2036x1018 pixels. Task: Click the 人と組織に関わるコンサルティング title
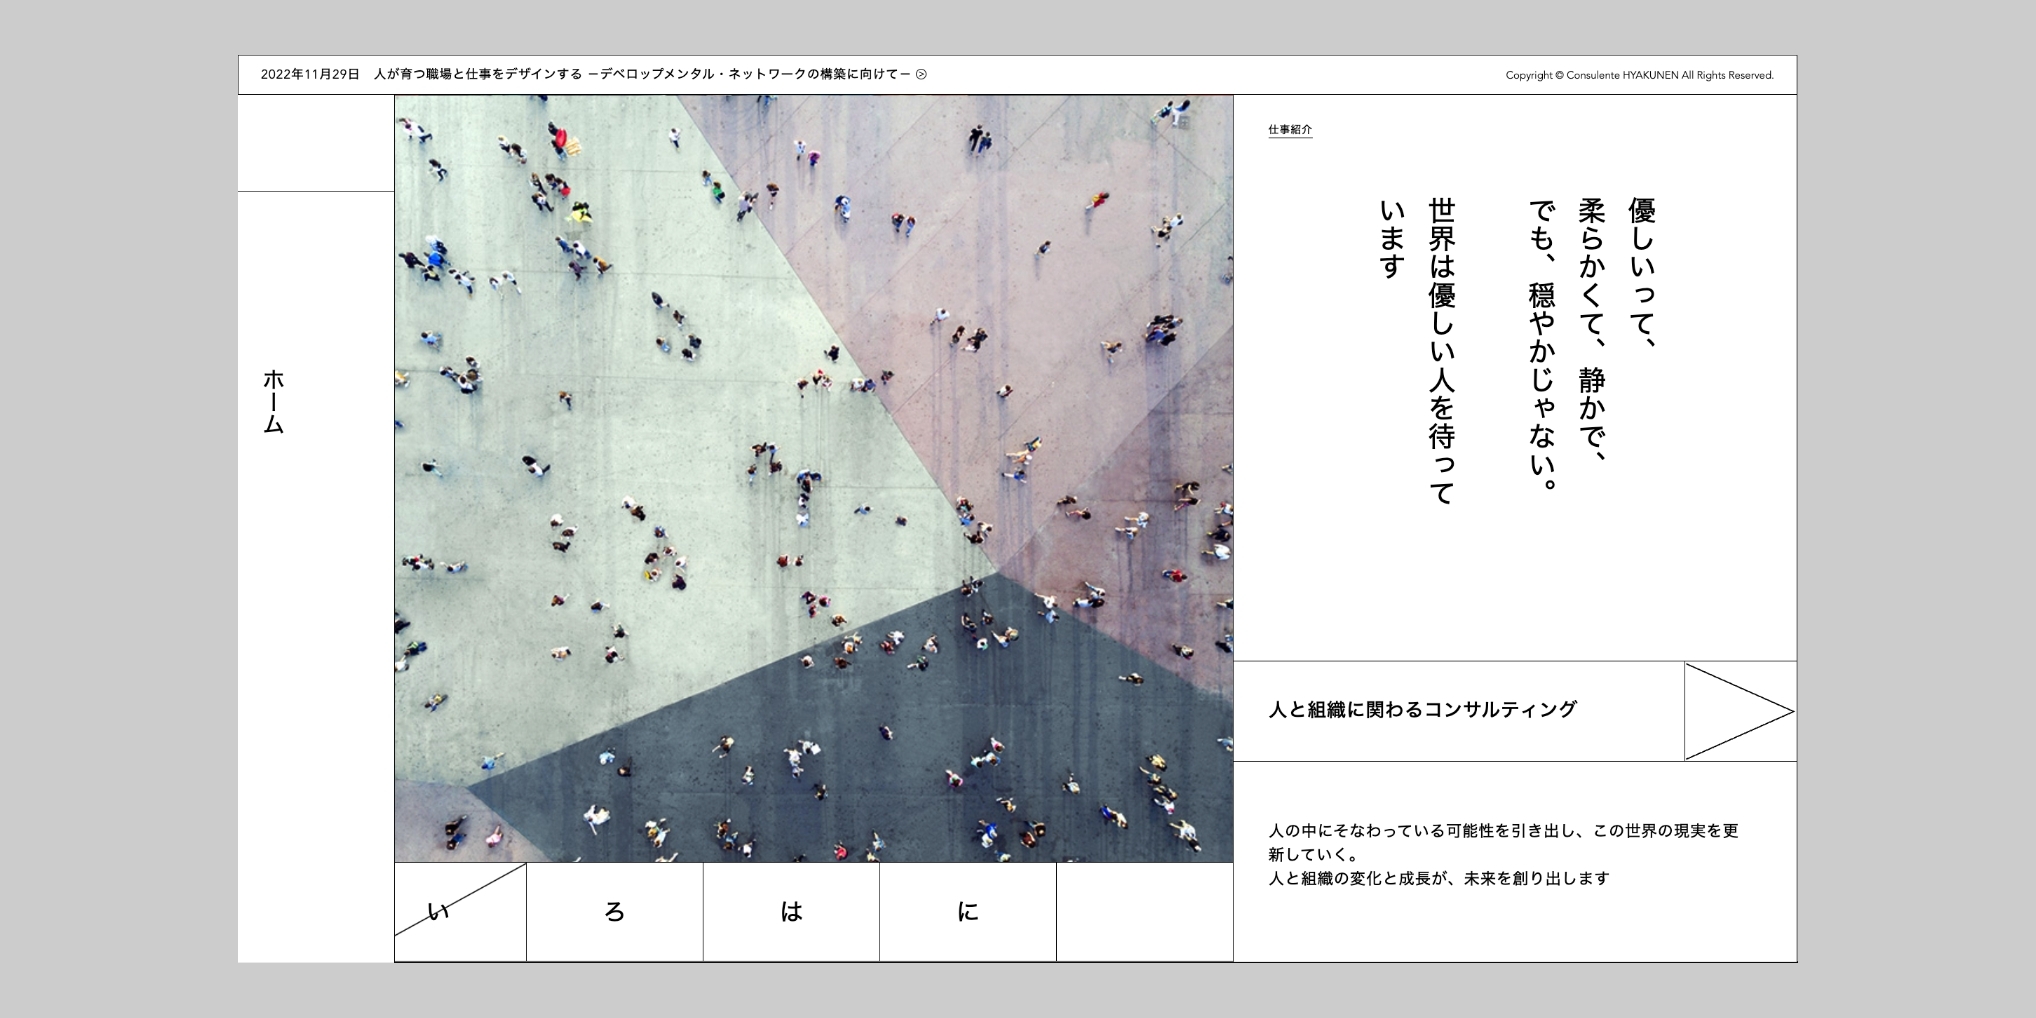tap(1422, 710)
